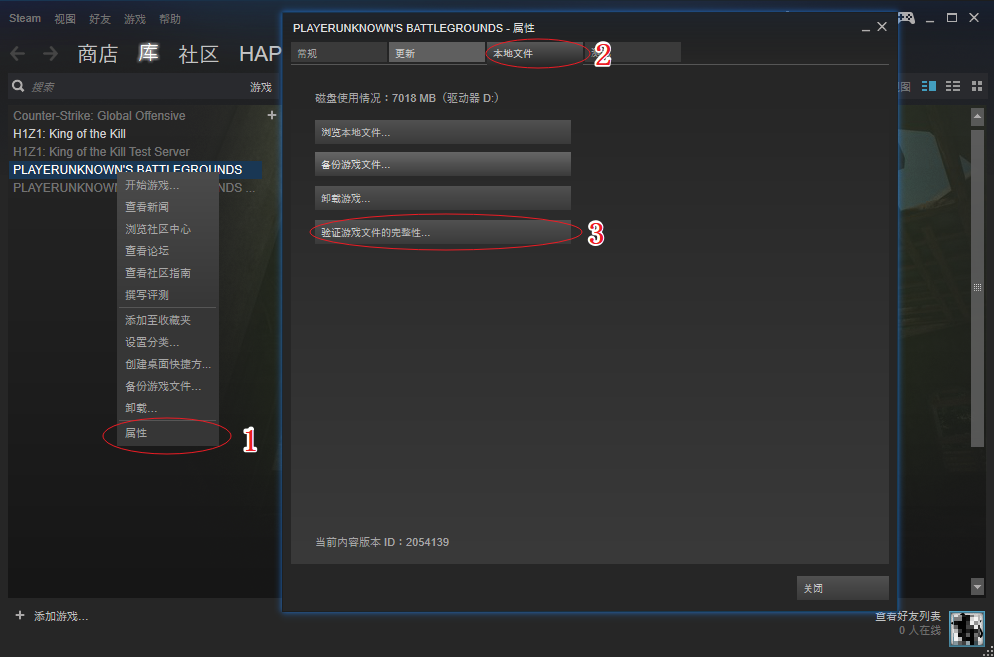Choose 设置分类 from context menu
The height and width of the screenshot is (657, 994).
coord(168,342)
